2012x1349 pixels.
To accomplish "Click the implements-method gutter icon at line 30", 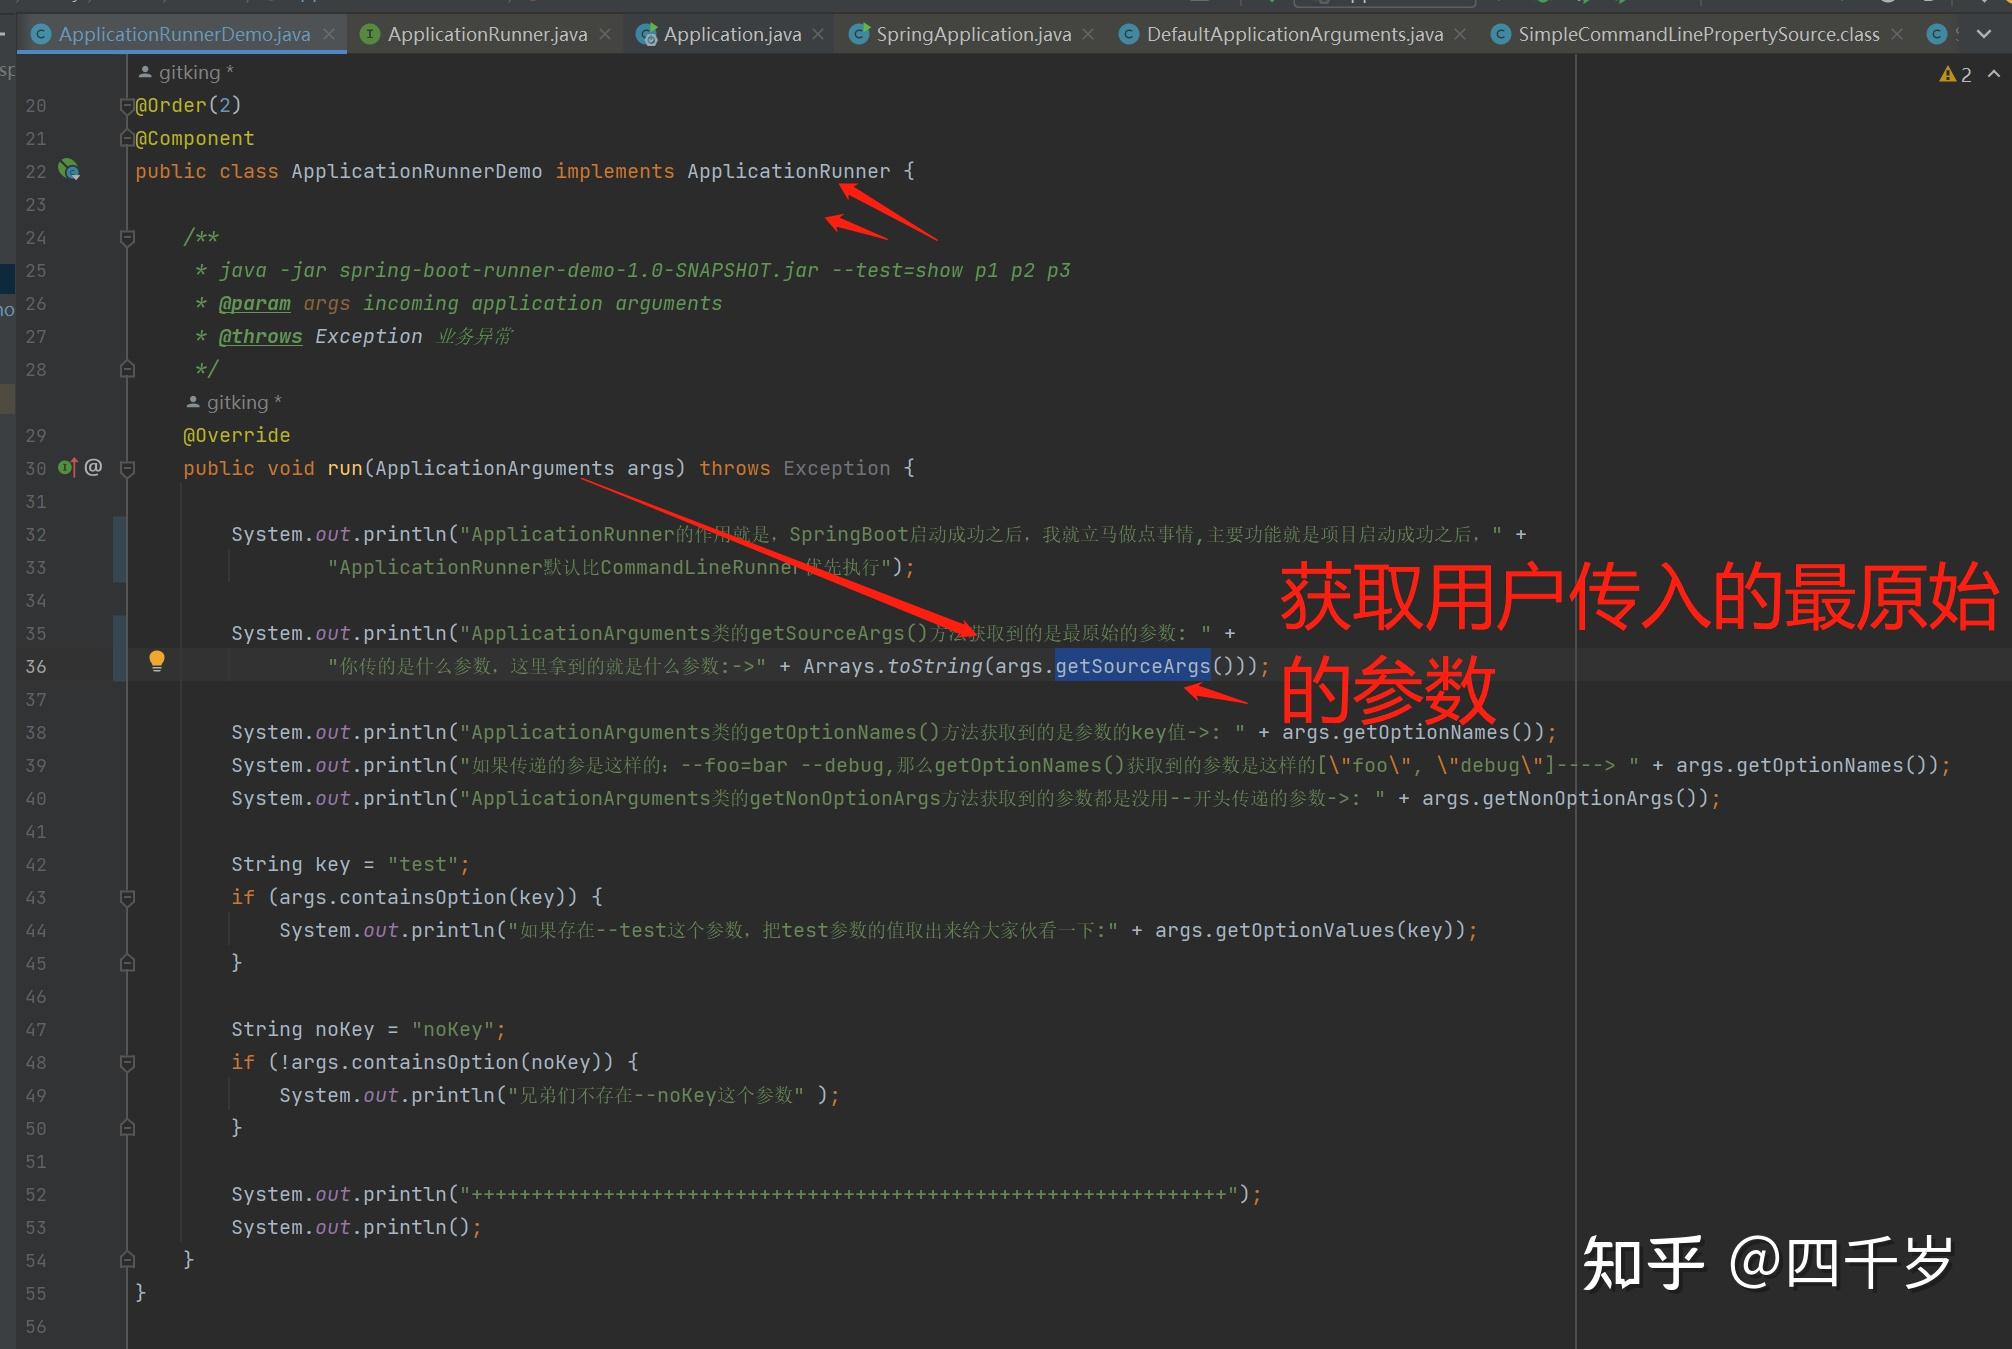I will coord(67,467).
